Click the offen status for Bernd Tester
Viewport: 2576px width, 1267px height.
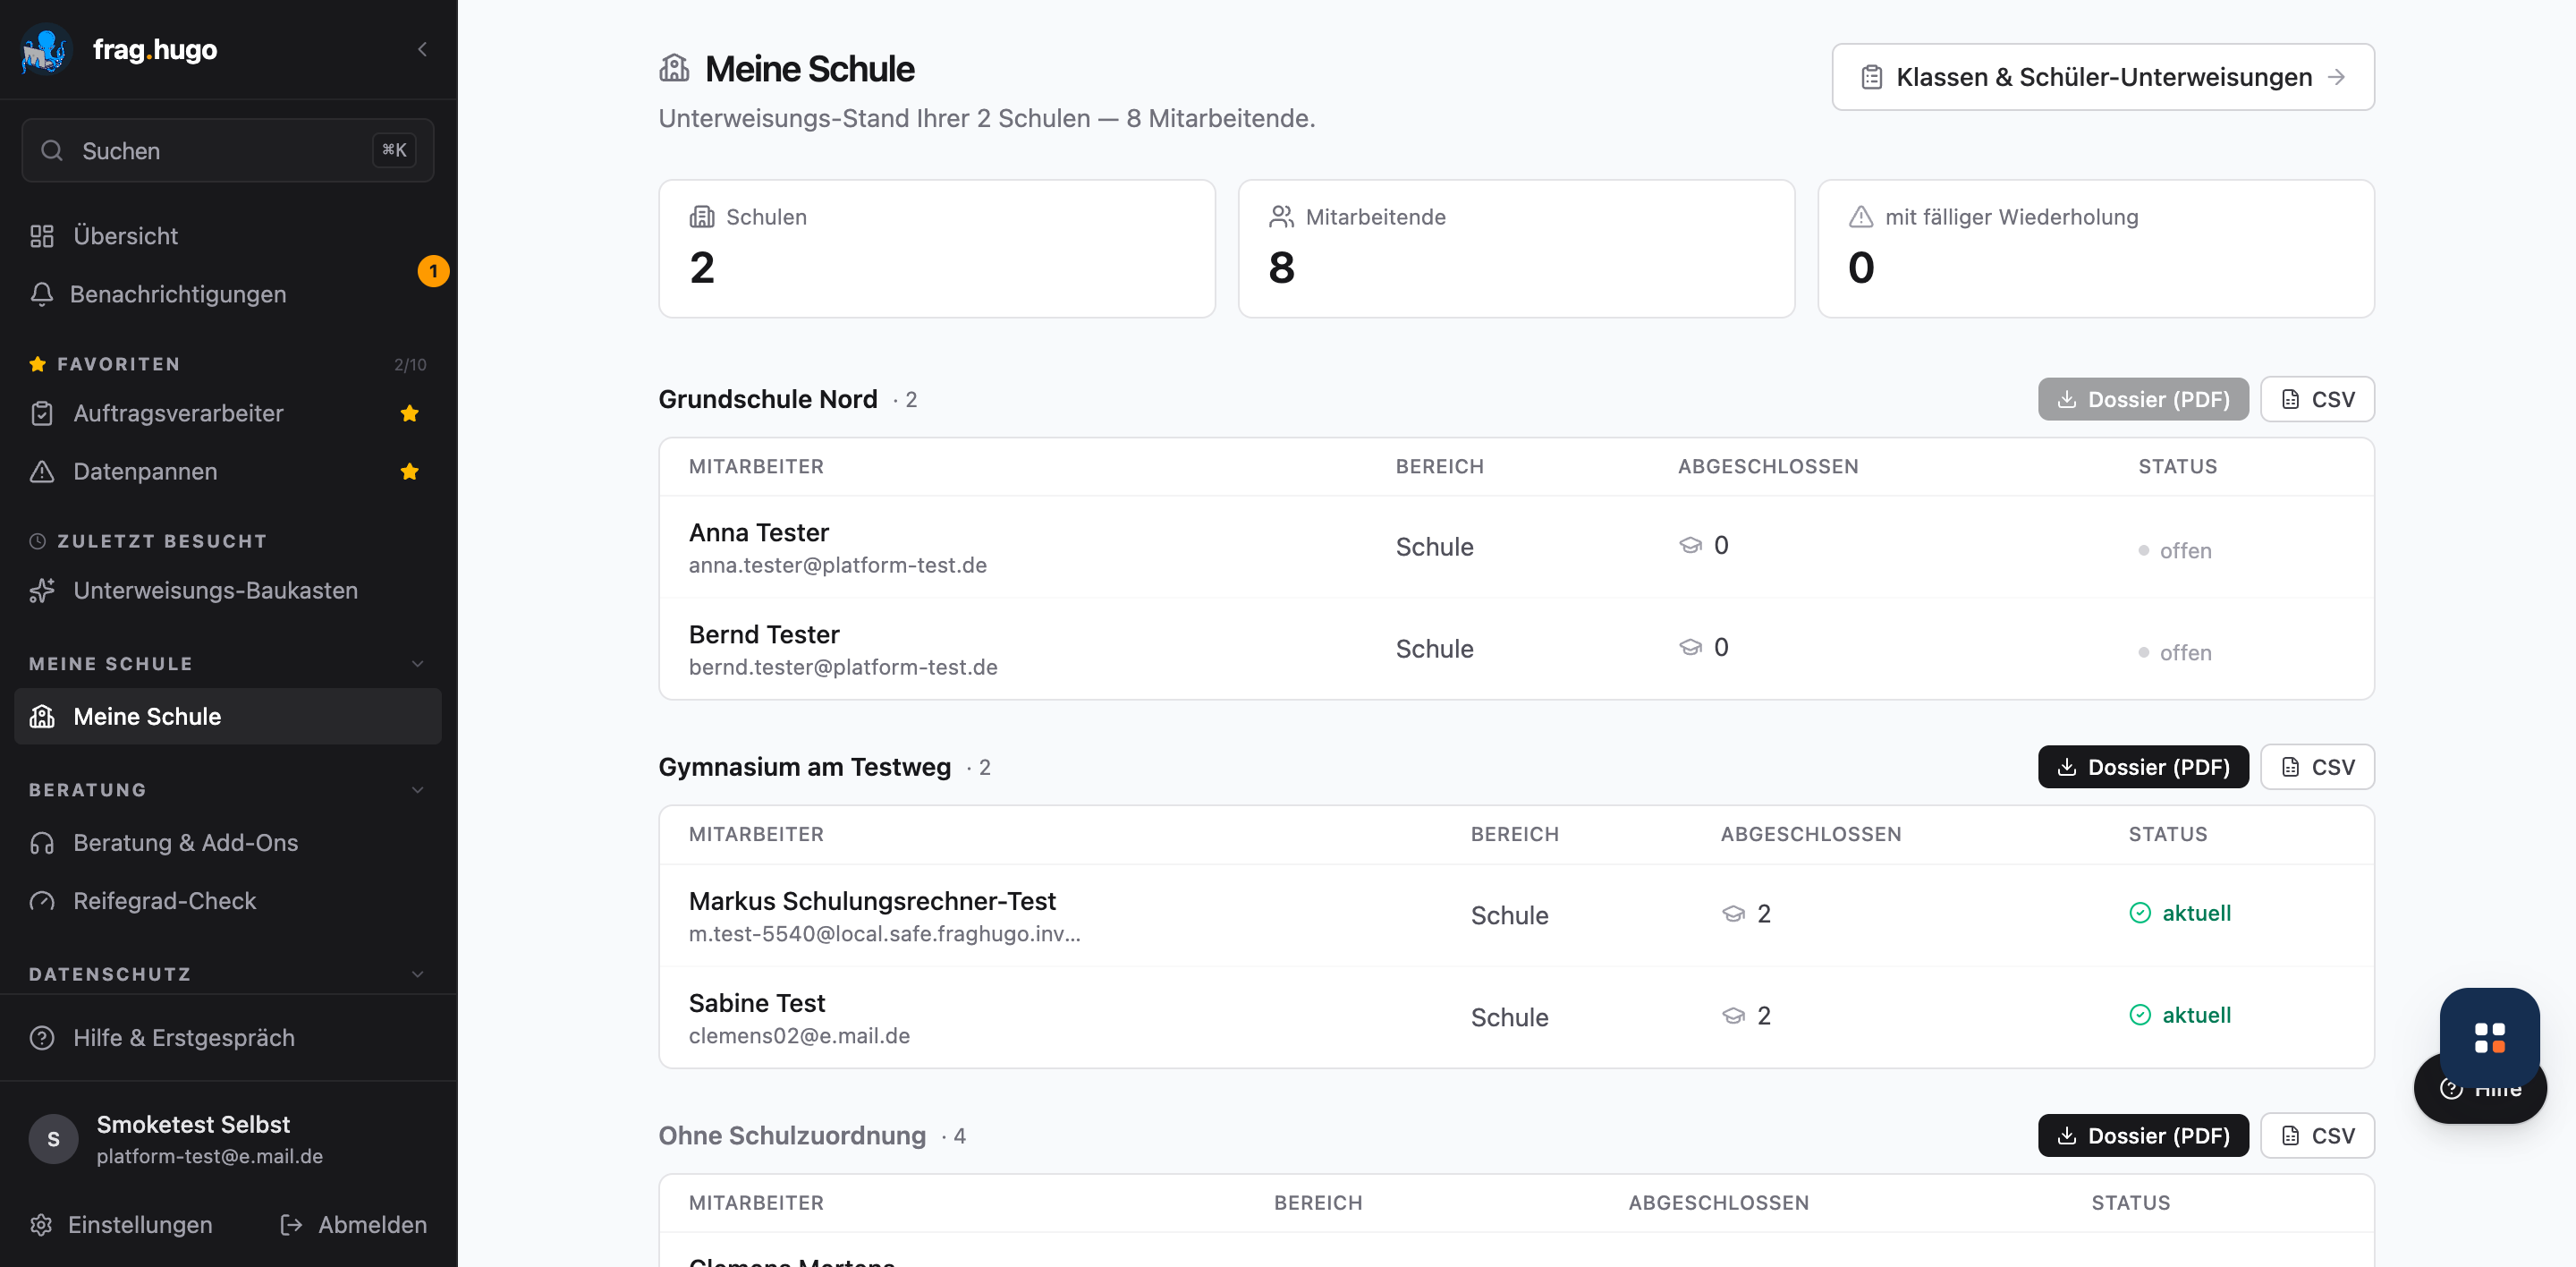point(2175,652)
